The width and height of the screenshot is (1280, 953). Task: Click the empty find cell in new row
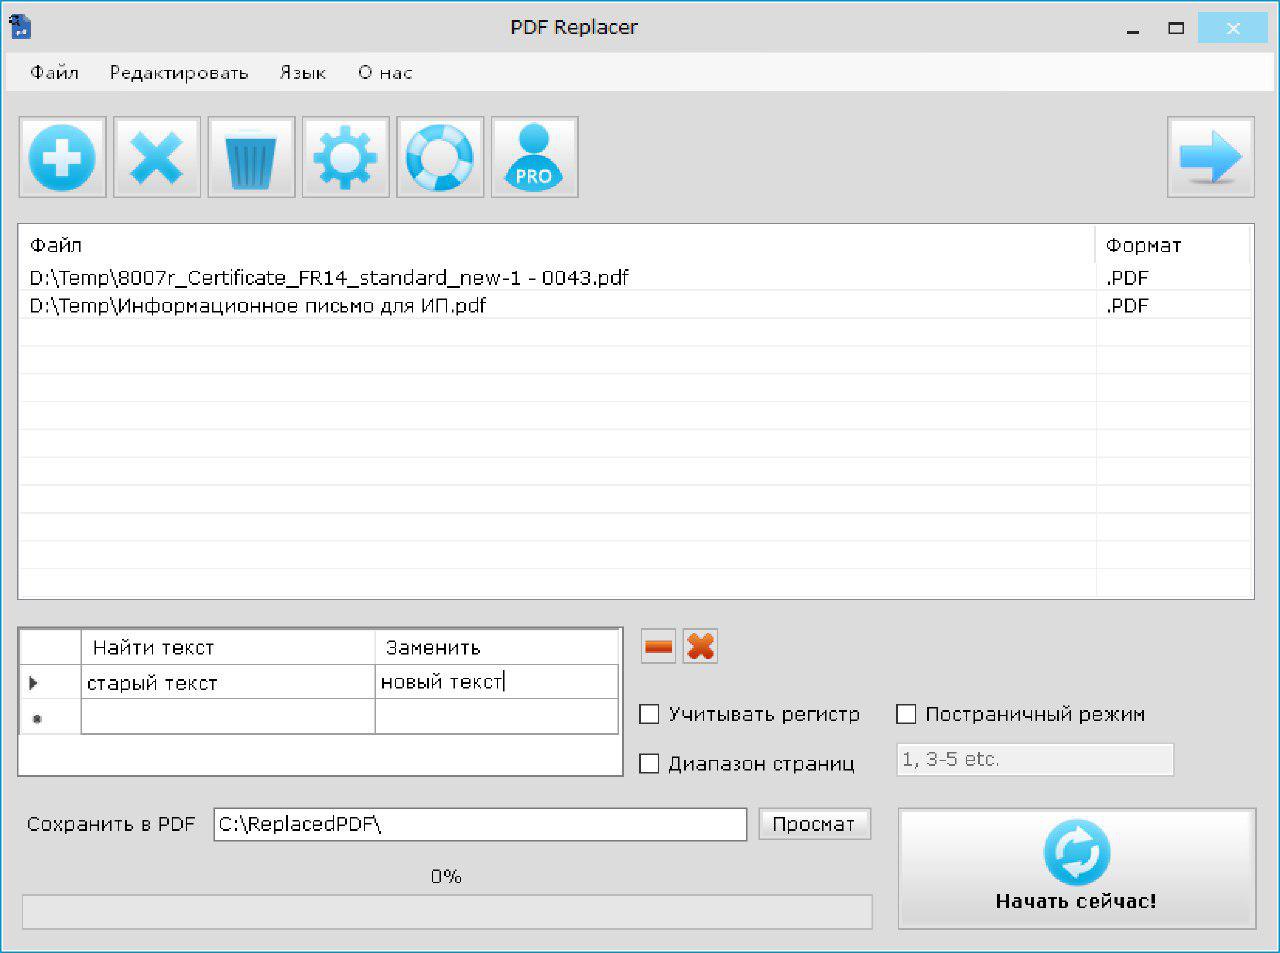(228, 717)
